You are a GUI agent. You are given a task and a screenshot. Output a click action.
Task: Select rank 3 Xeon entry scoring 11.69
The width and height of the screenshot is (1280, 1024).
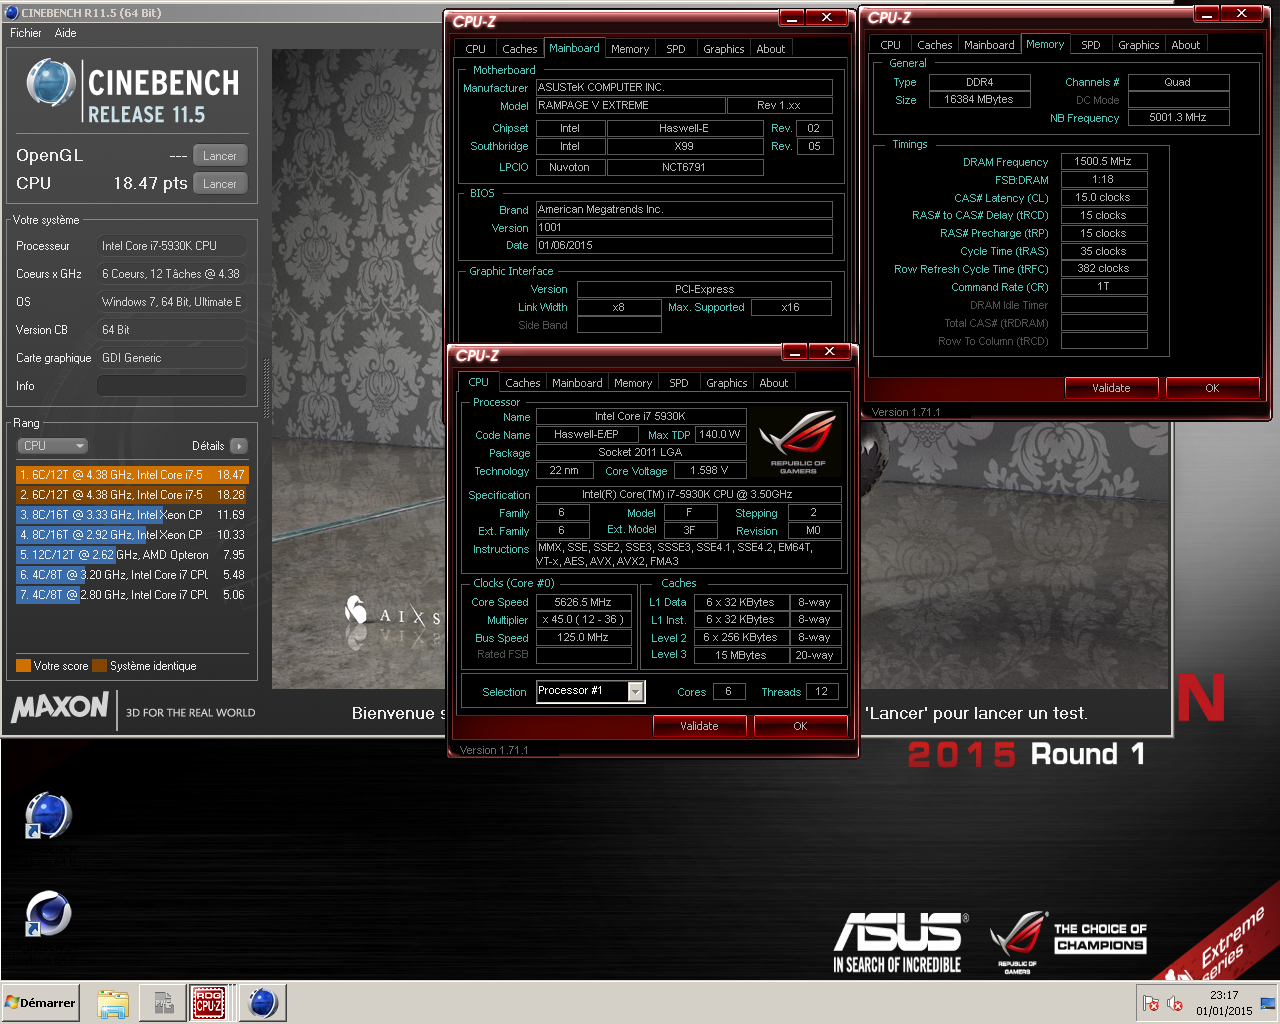pos(132,515)
